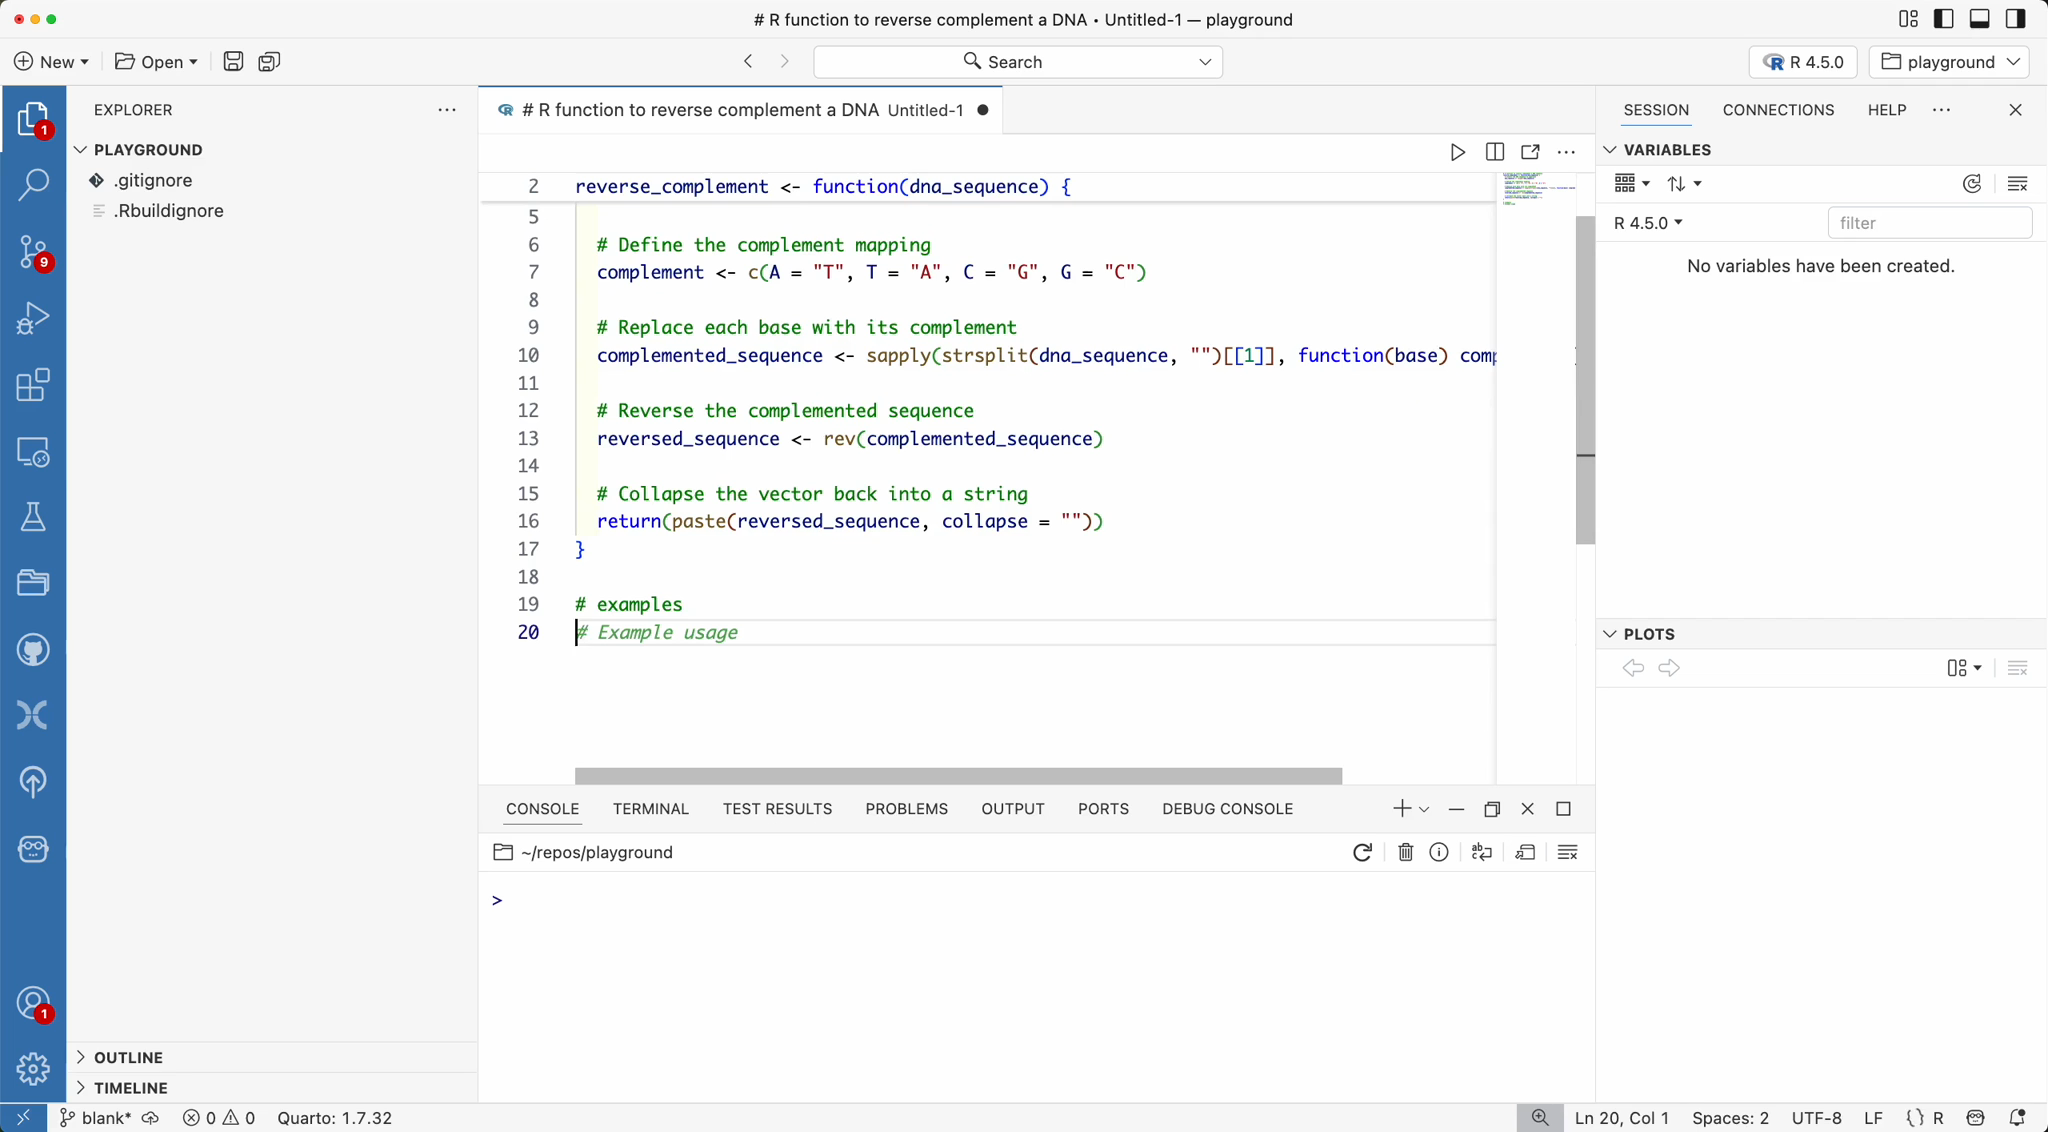Open the GitHub icon in the activity bar
Image resolution: width=2048 pixels, height=1132 pixels.
tap(34, 650)
